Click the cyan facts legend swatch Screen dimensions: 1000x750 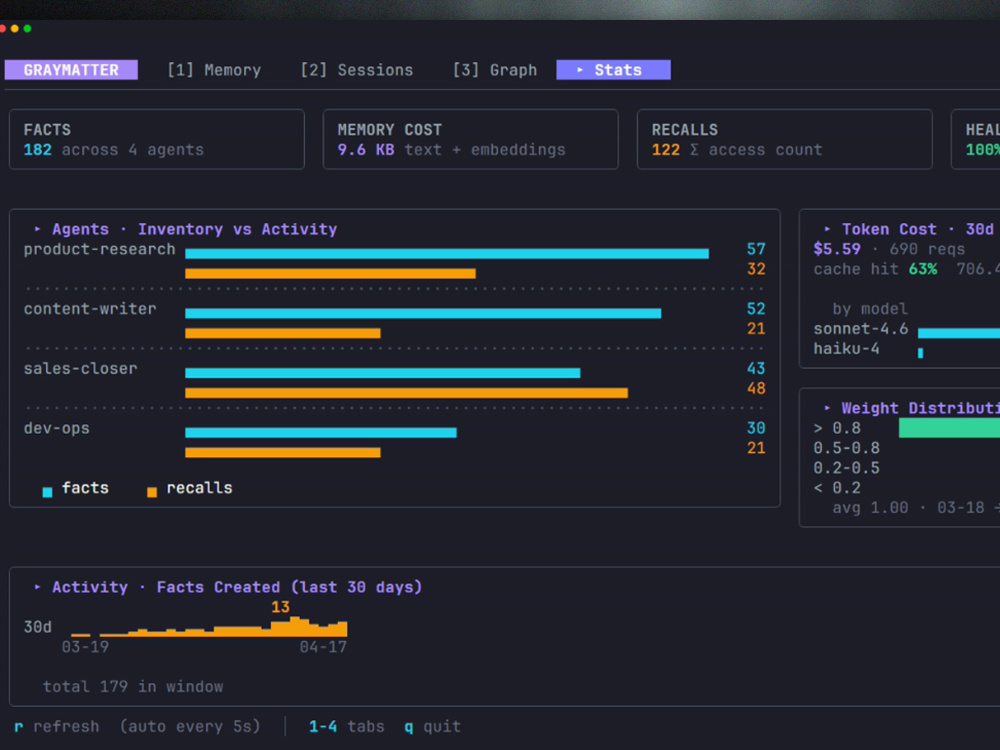(x=47, y=492)
